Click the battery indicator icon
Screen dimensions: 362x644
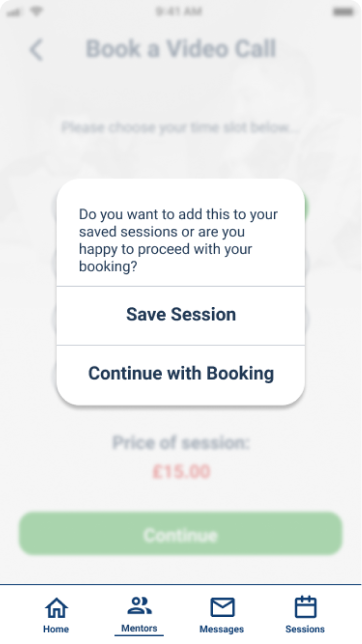[344, 12]
